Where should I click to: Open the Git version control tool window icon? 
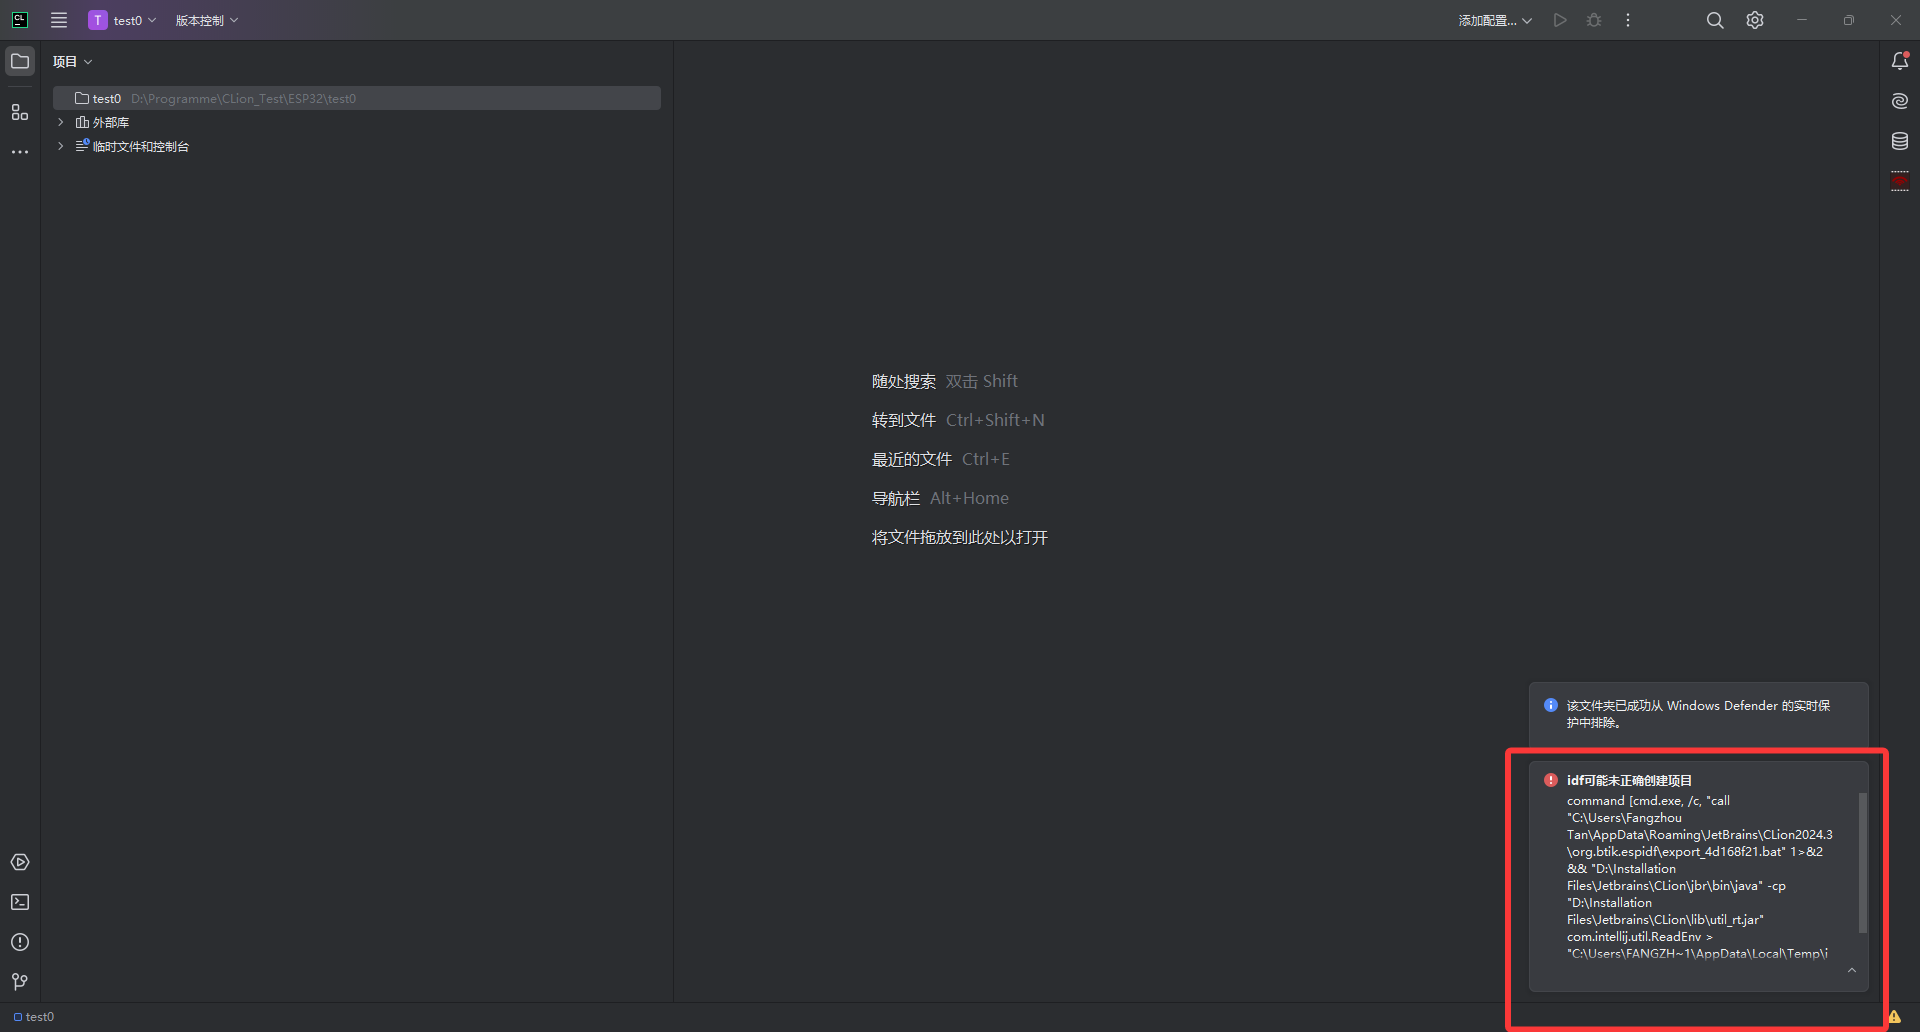(20, 982)
